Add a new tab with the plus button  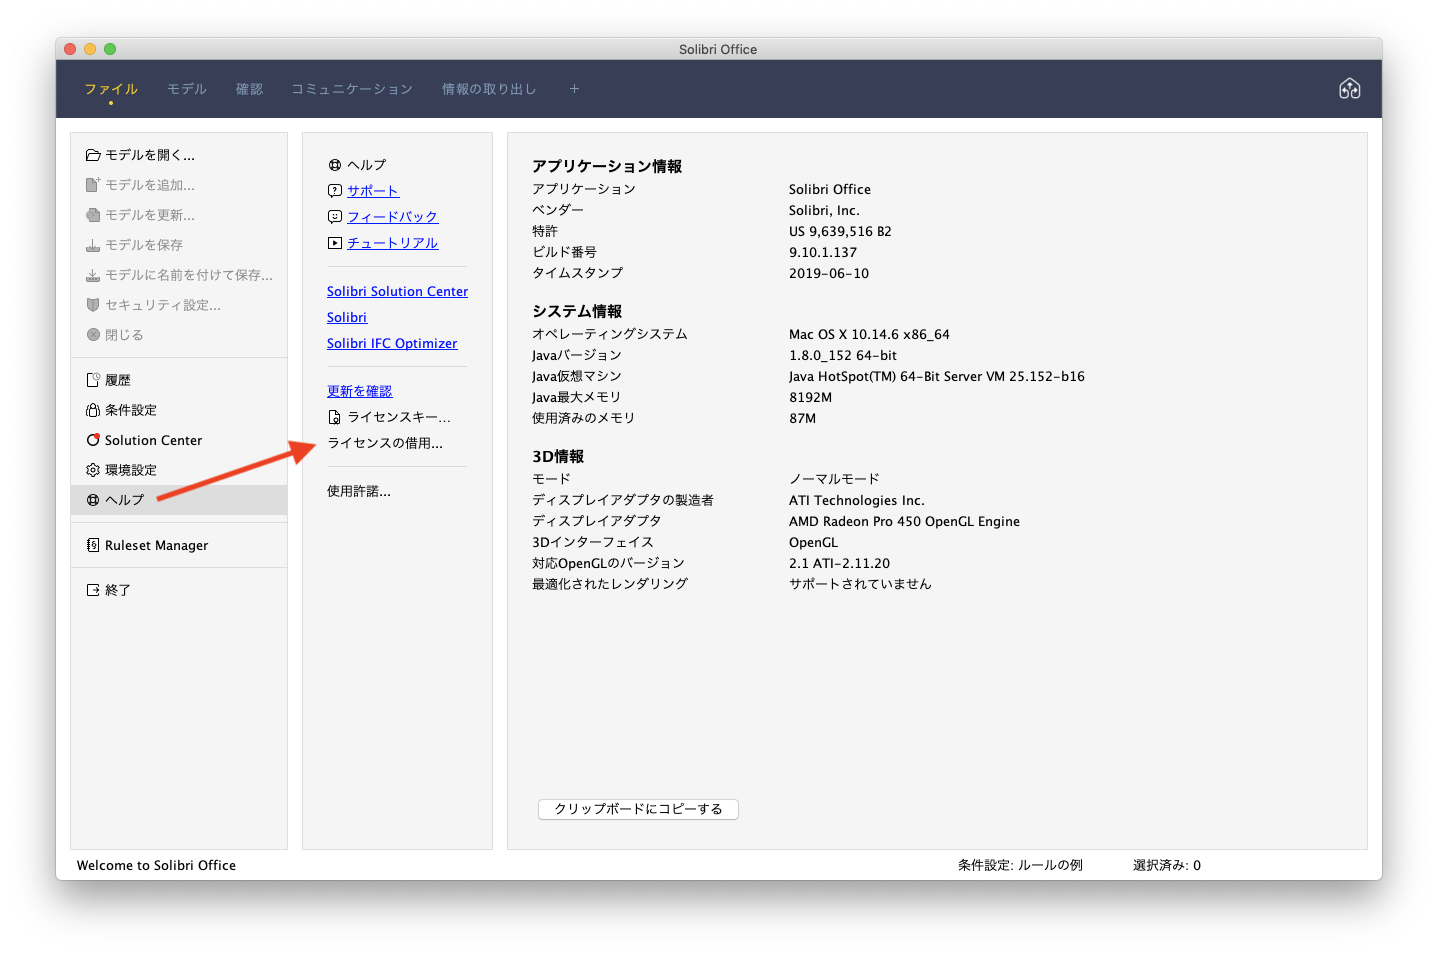pos(574,89)
